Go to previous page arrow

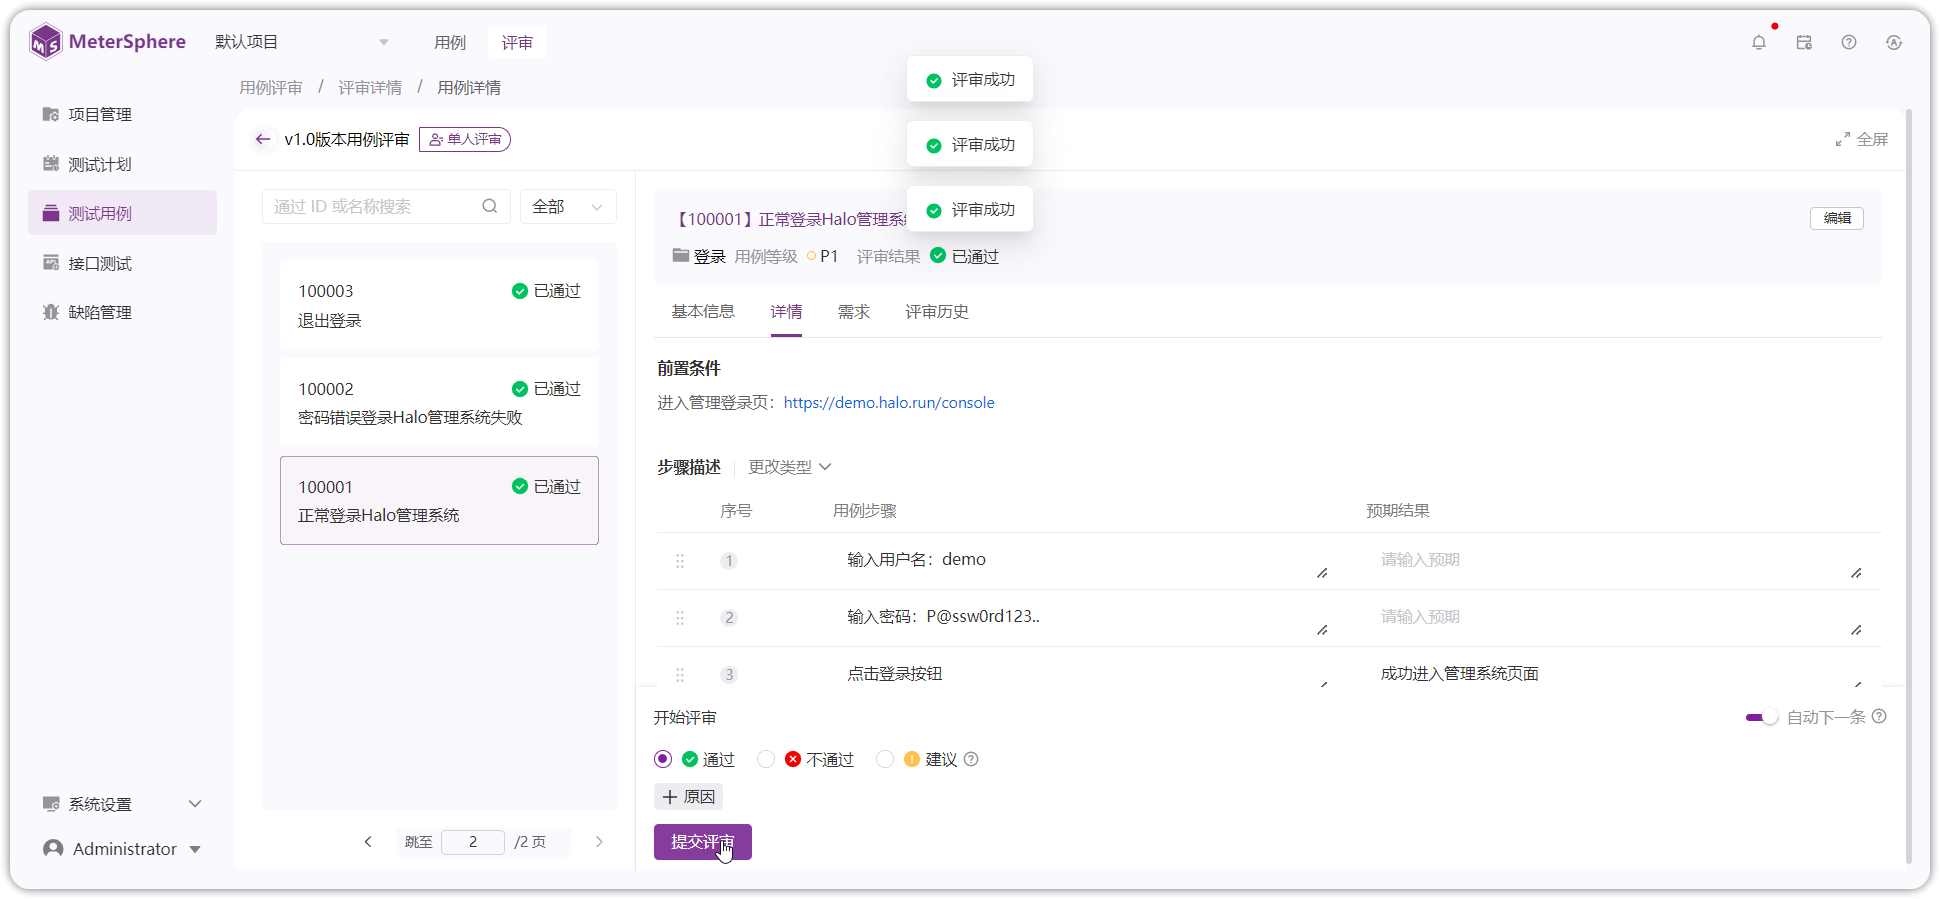[368, 842]
